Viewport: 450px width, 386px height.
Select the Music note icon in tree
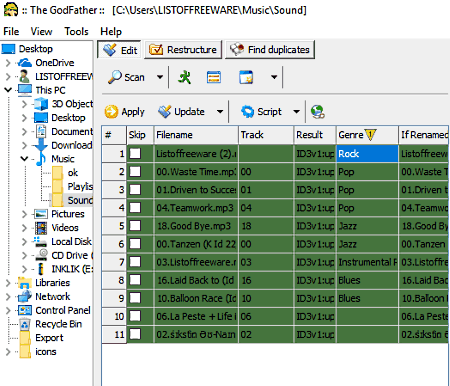pyautogui.click(x=41, y=159)
